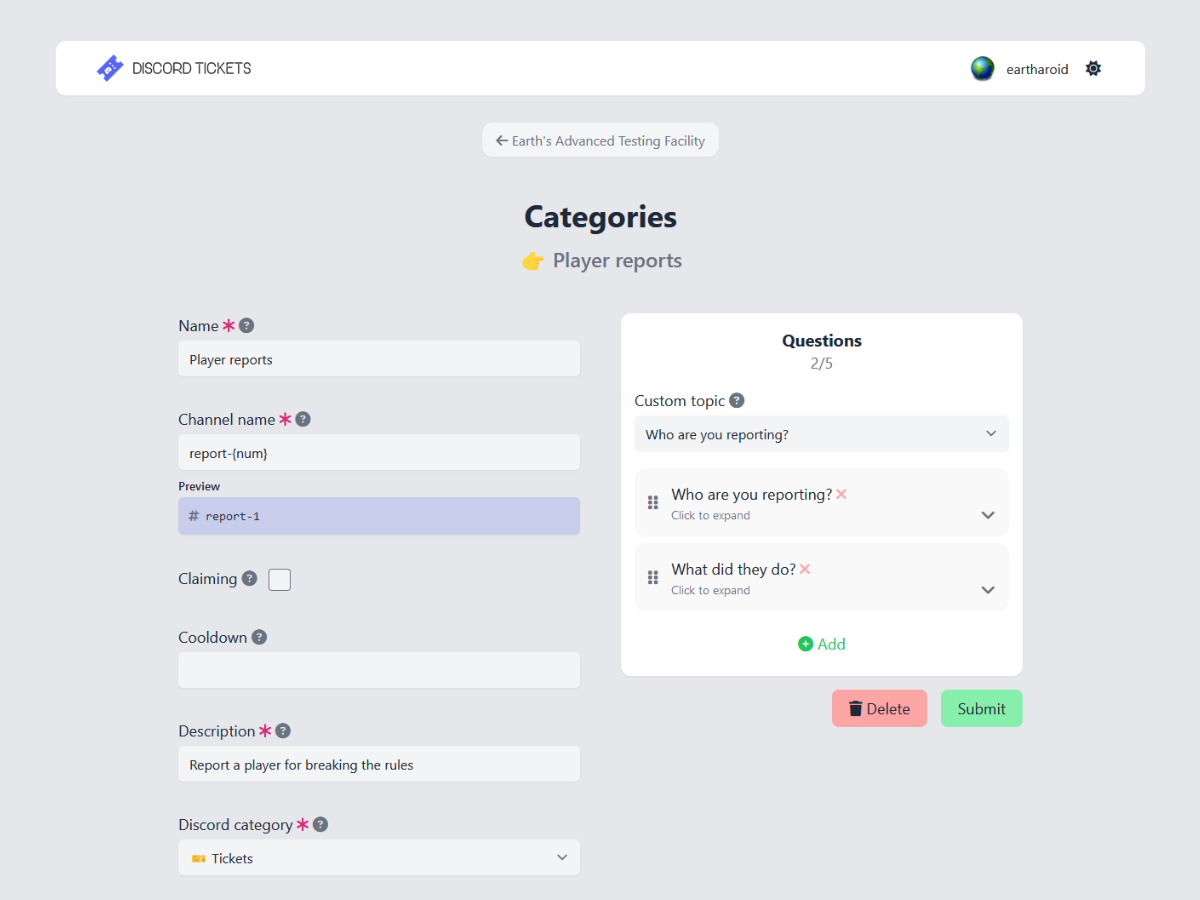The image size is (1200, 900).
Task: Remove the "What did they do?" question
Action: (805, 569)
